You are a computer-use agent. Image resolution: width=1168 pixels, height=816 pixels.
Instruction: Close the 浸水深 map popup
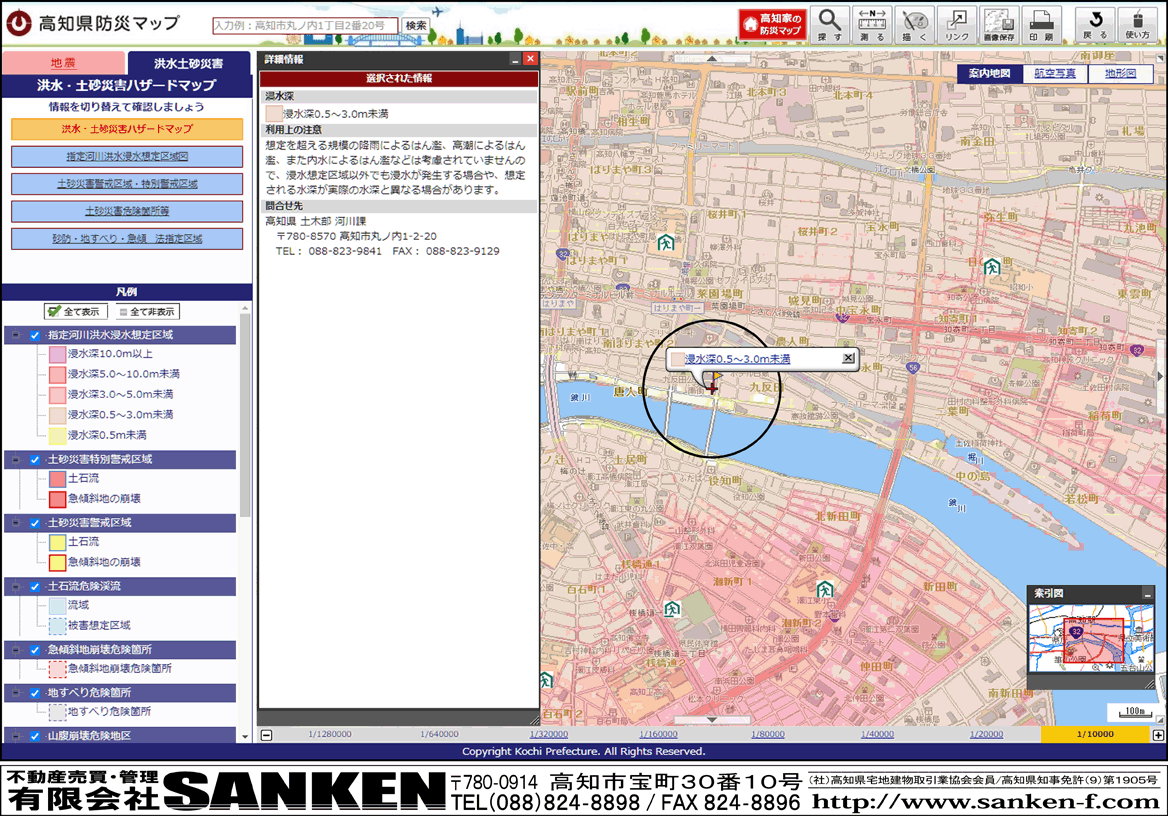click(x=848, y=358)
